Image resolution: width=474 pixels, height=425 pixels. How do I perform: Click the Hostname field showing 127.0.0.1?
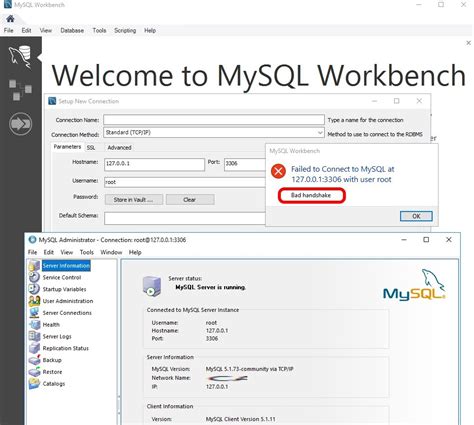[154, 164]
